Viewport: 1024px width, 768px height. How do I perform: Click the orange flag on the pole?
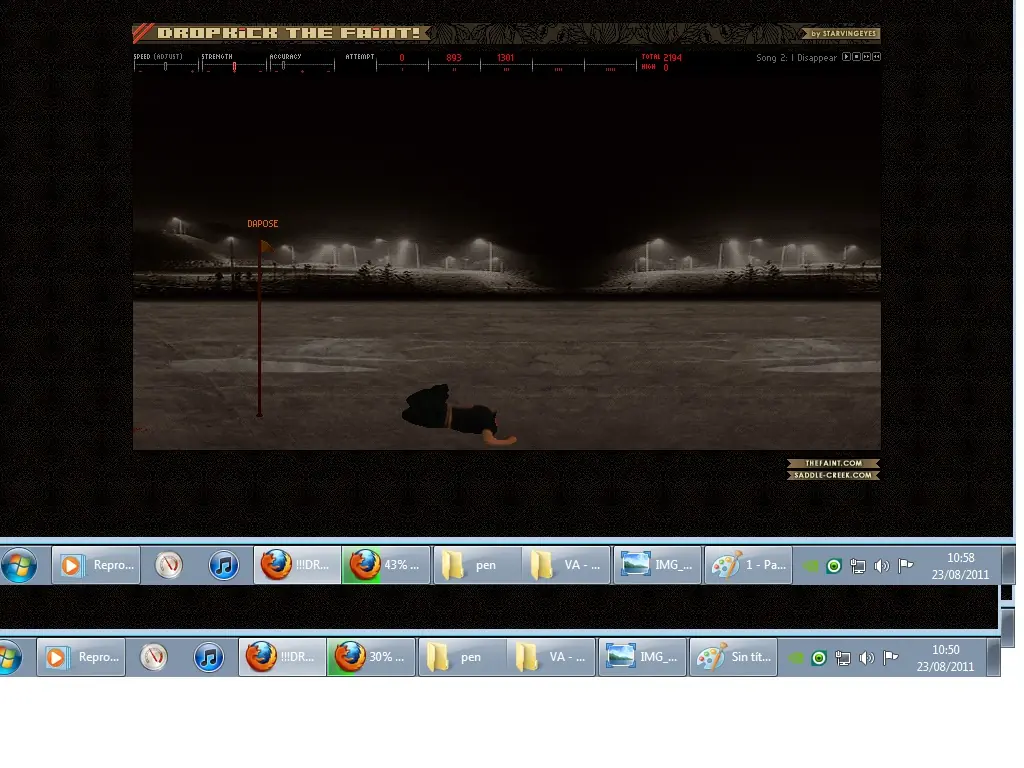click(x=266, y=246)
